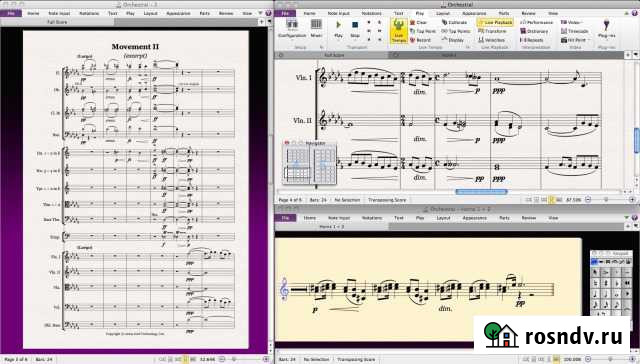640x364 pixels.
Task: Open the Video dropdown in the ribbon
Action: [572, 22]
